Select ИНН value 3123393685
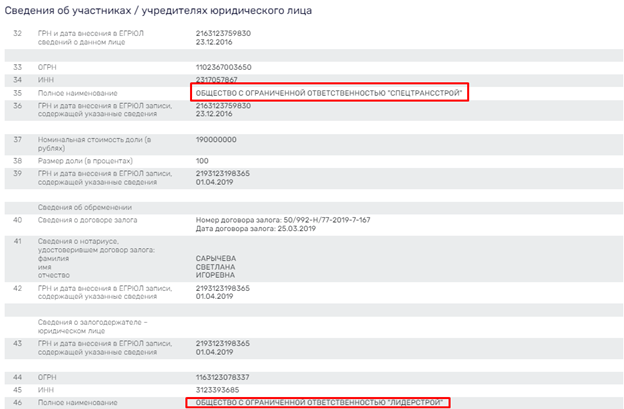The width and height of the screenshot is (624, 409). coord(217,390)
